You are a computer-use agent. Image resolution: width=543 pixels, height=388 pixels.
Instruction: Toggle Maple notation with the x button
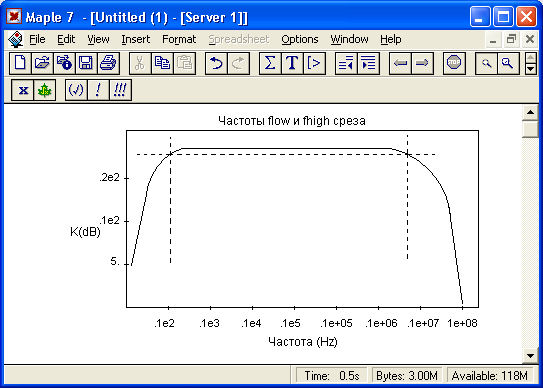(23, 90)
